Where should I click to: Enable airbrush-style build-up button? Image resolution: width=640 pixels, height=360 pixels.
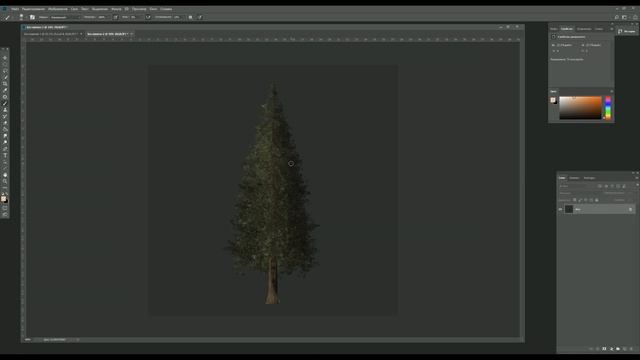click(148, 17)
